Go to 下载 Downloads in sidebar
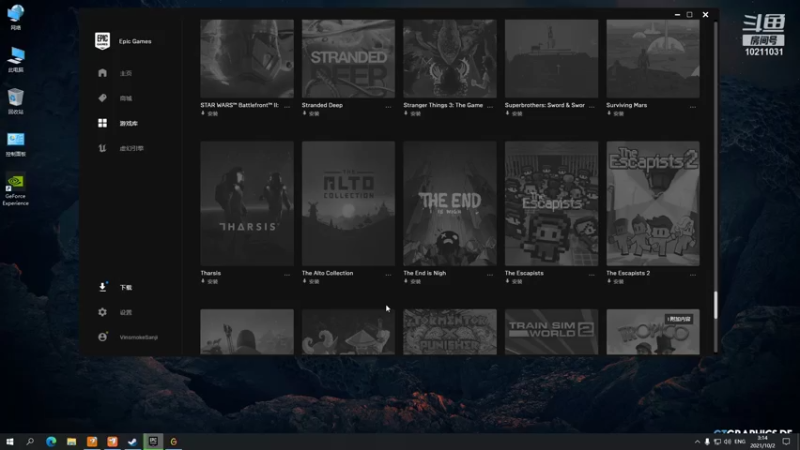800x450 pixels. [x=126, y=287]
